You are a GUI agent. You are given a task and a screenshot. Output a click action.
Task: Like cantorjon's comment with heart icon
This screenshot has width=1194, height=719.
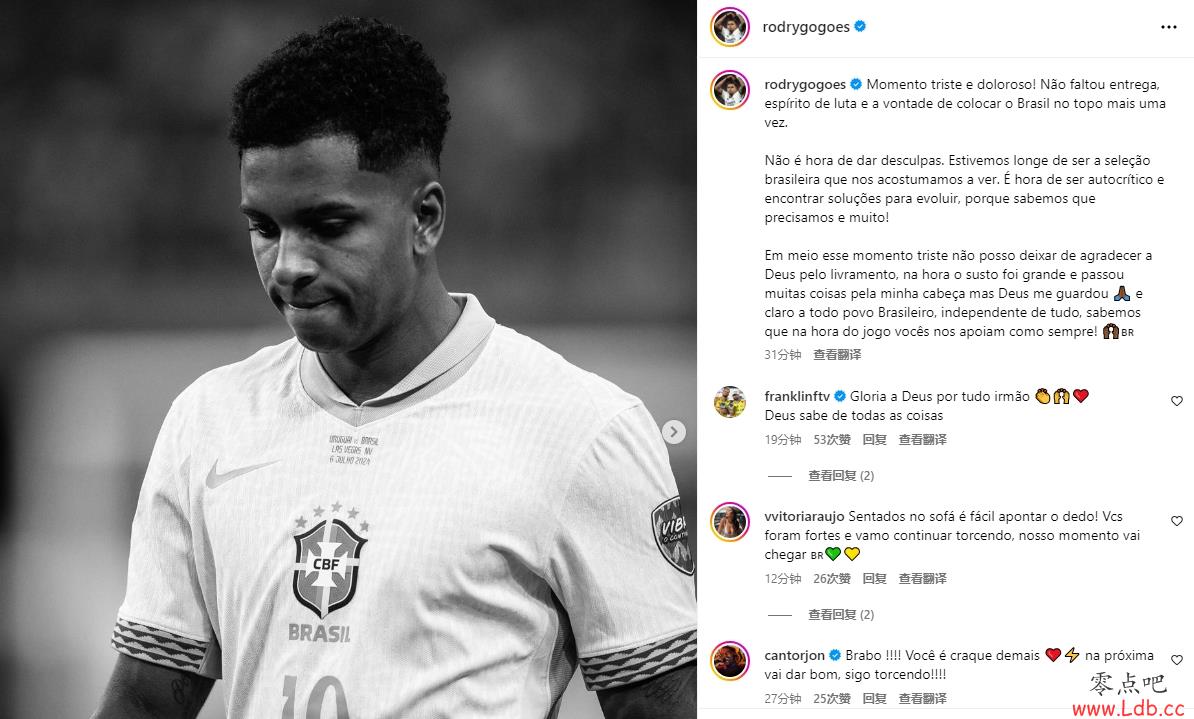click(x=1176, y=660)
